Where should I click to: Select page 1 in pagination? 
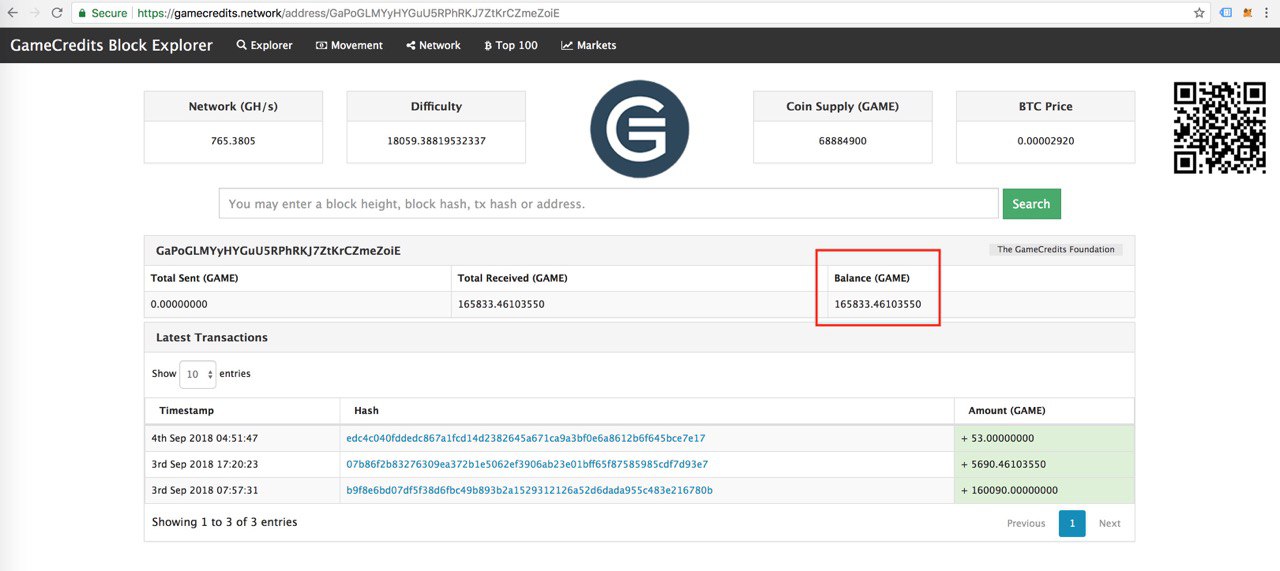pyautogui.click(x=1072, y=523)
